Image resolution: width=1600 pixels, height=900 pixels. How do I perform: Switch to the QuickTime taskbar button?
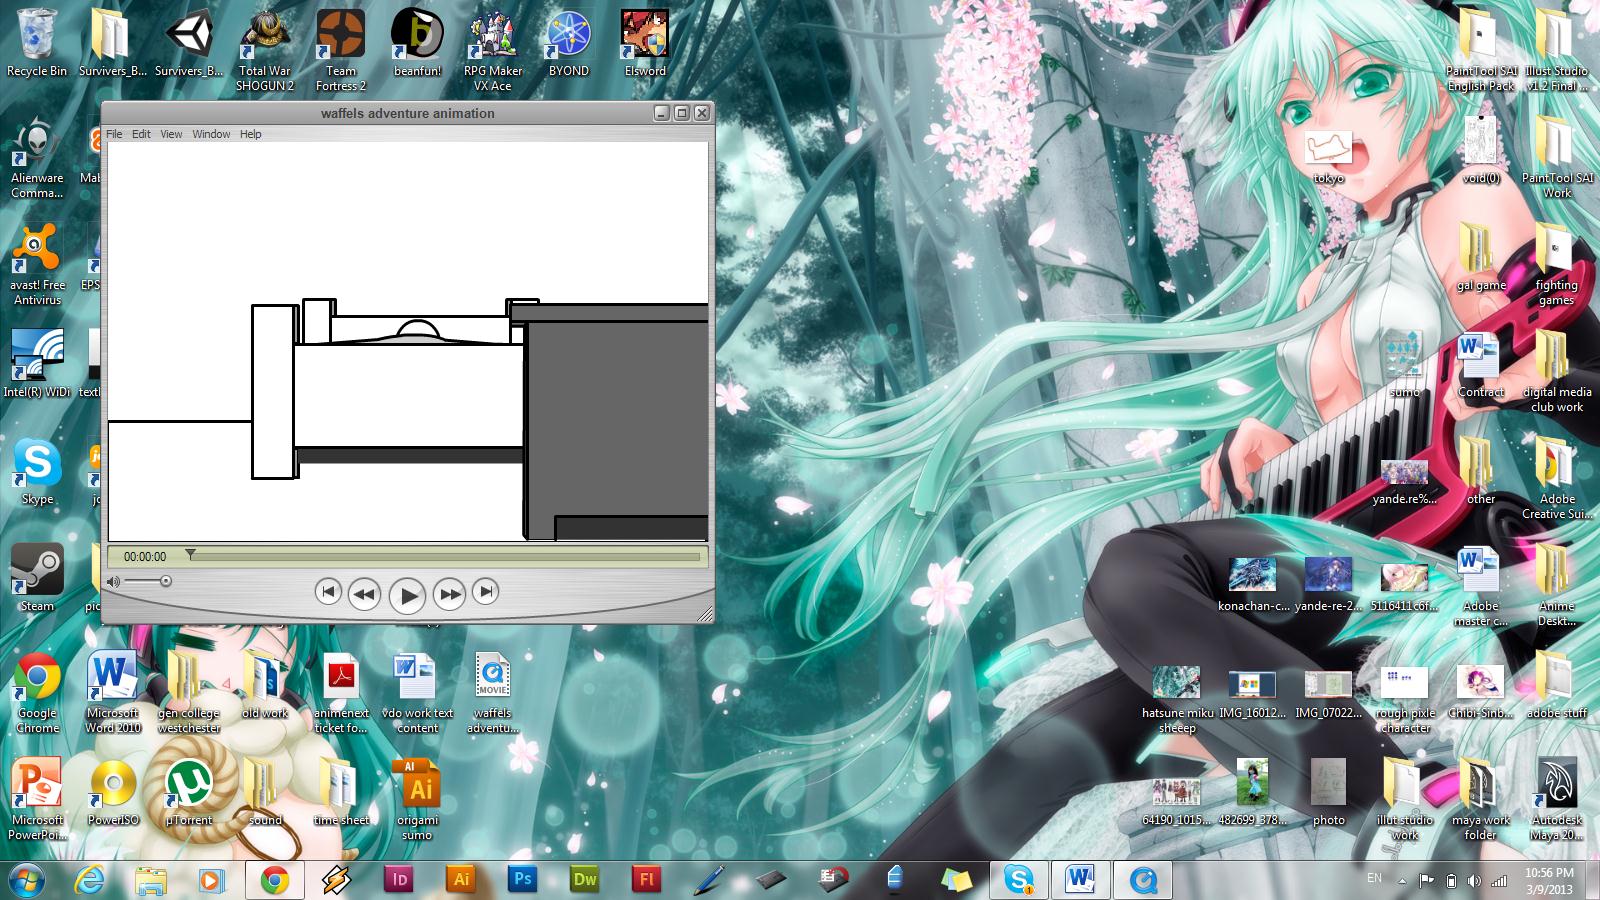tap(1143, 880)
